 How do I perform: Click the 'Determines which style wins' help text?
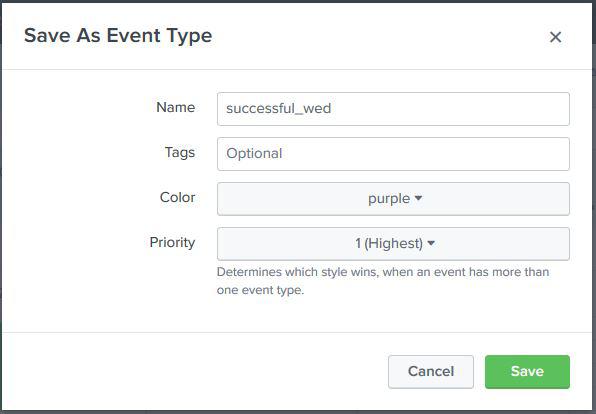[383, 281]
